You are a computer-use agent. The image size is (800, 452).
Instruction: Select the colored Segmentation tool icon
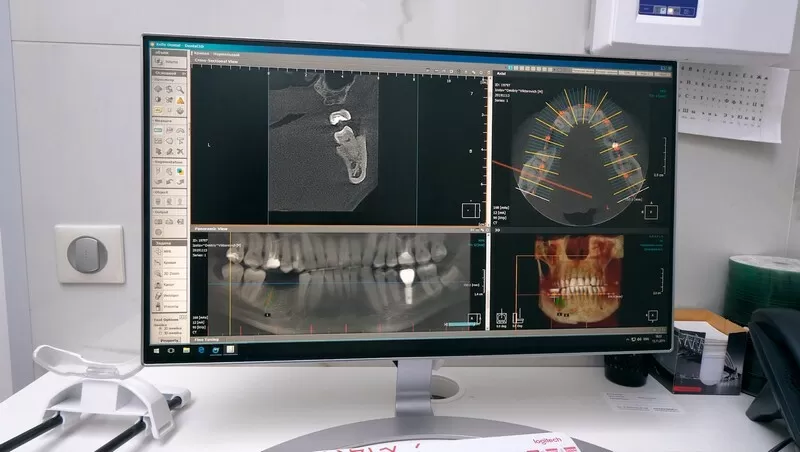click(180, 171)
